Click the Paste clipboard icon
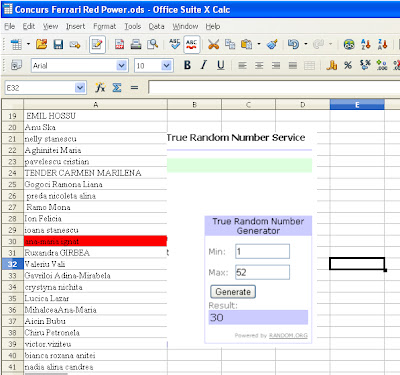400x375 pixels. pyautogui.click(x=246, y=44)
